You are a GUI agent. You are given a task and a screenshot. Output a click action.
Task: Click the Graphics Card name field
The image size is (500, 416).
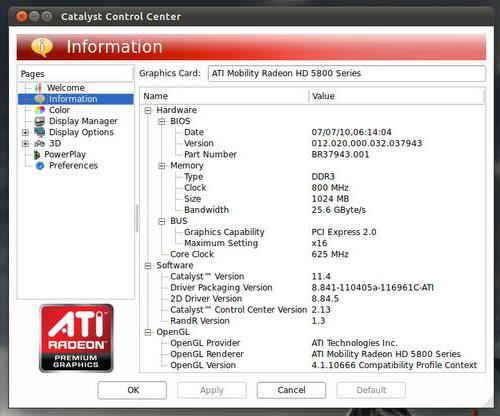(x=347, y=73)
